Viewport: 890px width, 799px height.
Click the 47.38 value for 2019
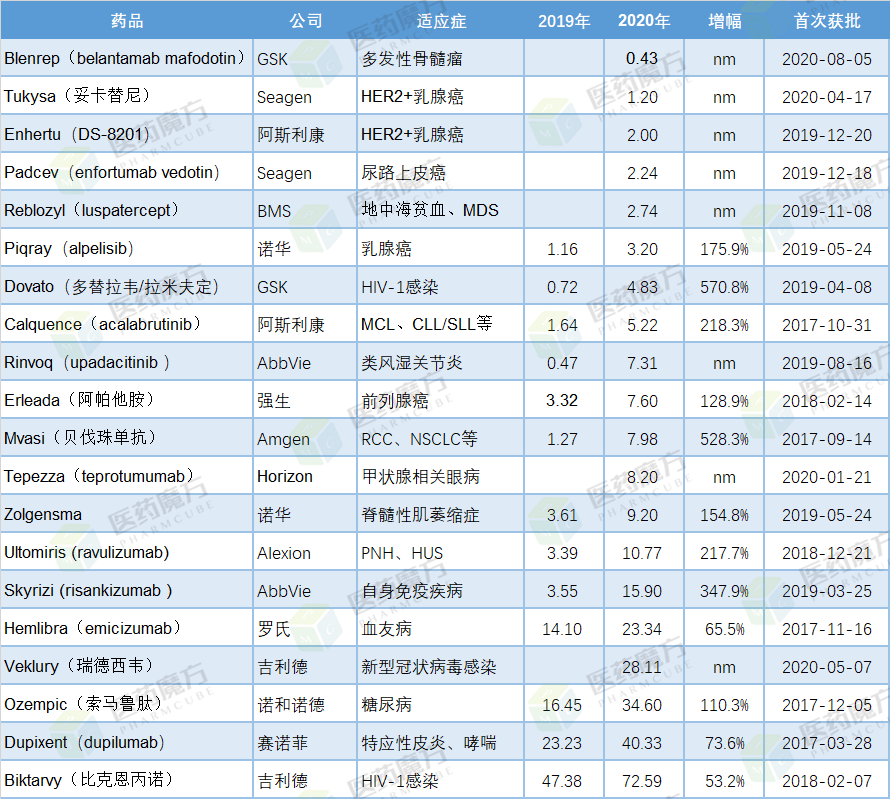564,780
